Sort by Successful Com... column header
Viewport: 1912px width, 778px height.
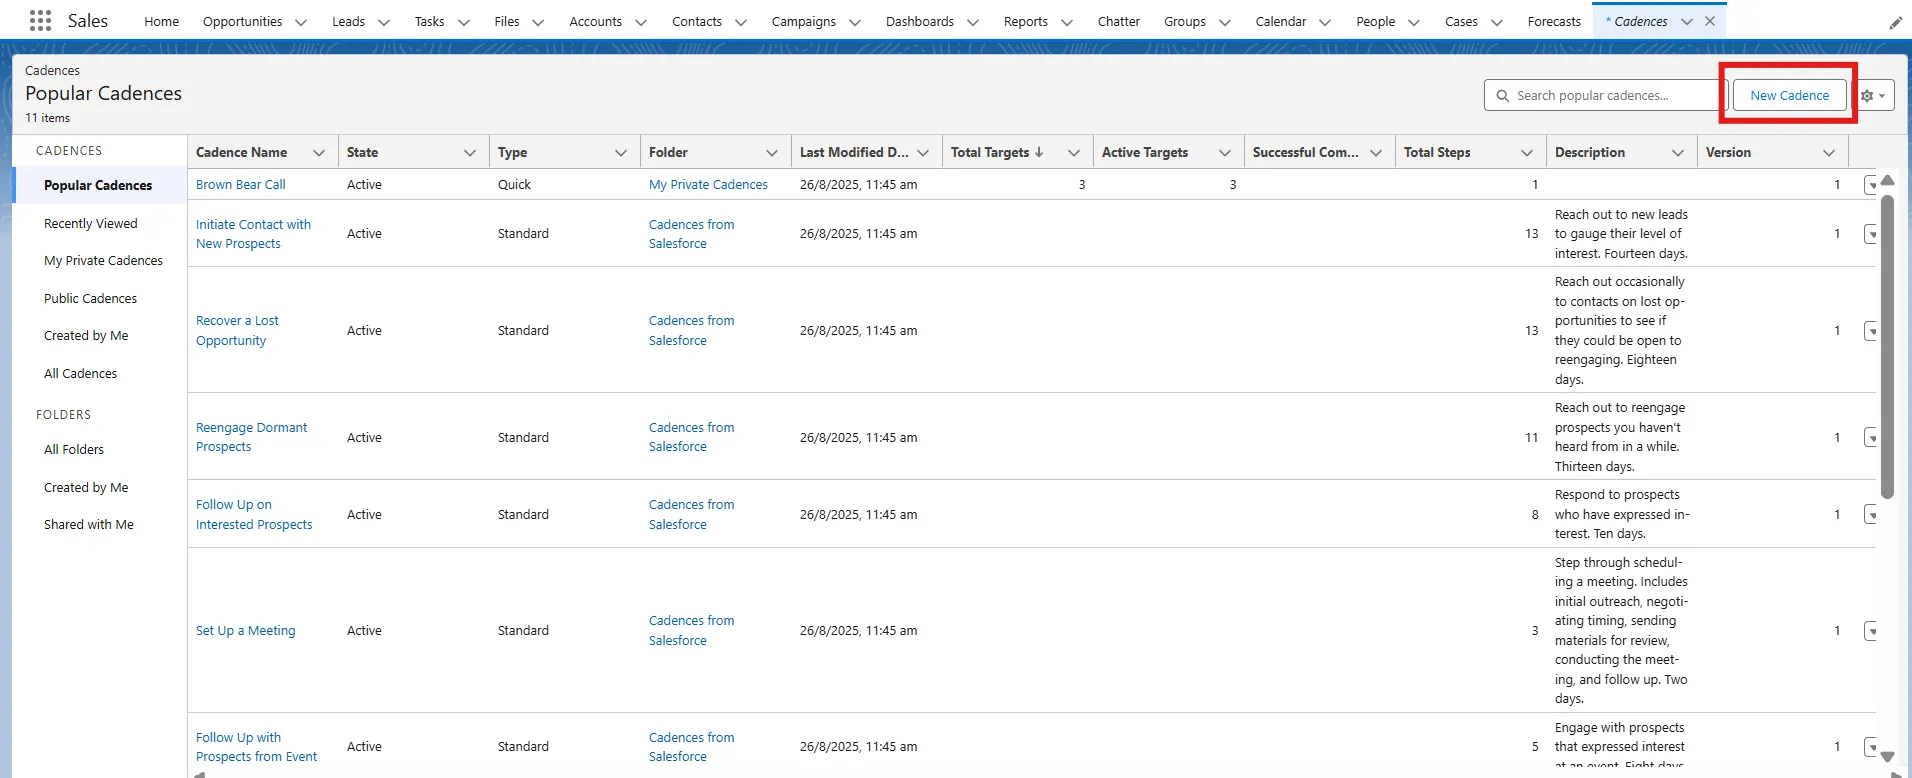(x=1305, y=153)
